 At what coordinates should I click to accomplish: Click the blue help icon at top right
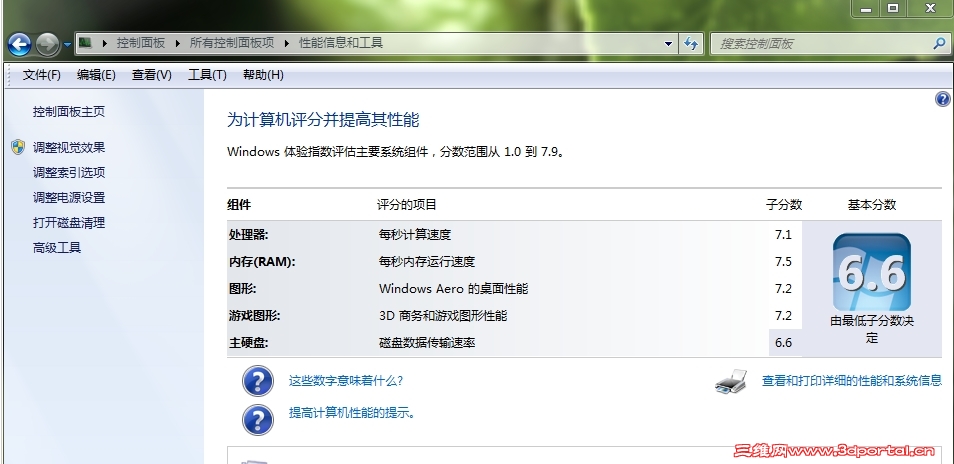click(x=942, y=99)
